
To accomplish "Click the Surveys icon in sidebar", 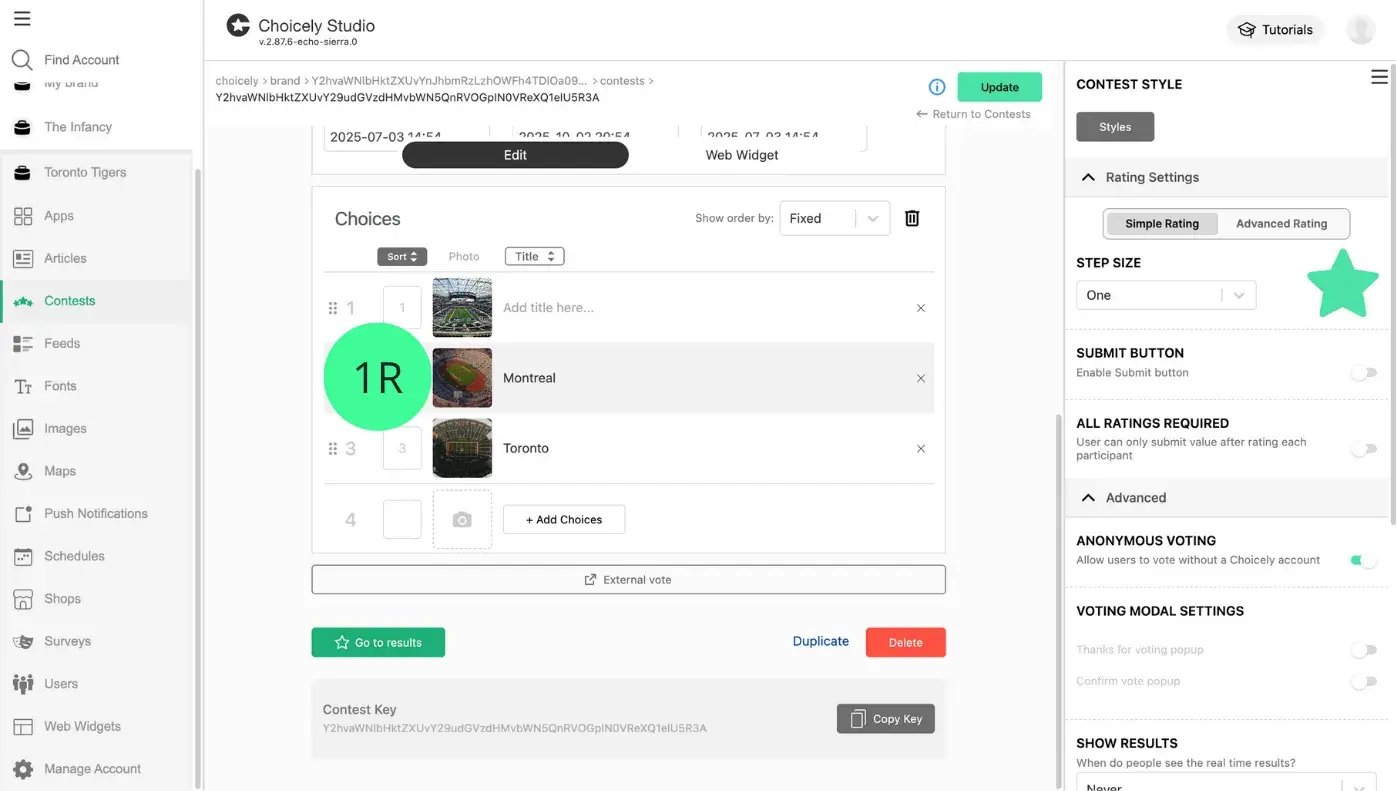I will (x=23, y=641).
